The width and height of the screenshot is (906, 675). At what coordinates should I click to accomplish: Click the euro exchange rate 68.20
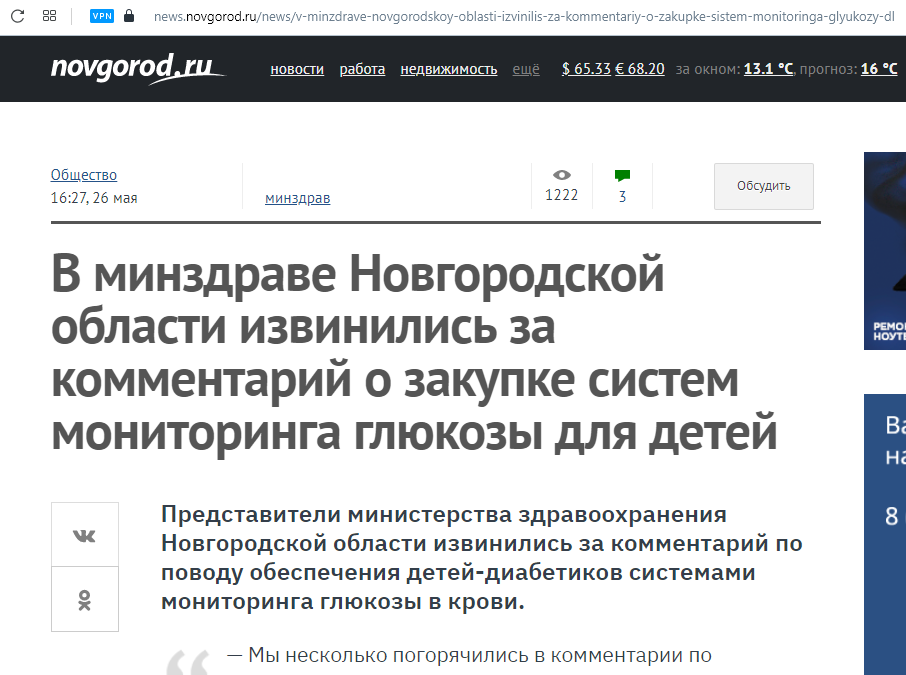640,69
